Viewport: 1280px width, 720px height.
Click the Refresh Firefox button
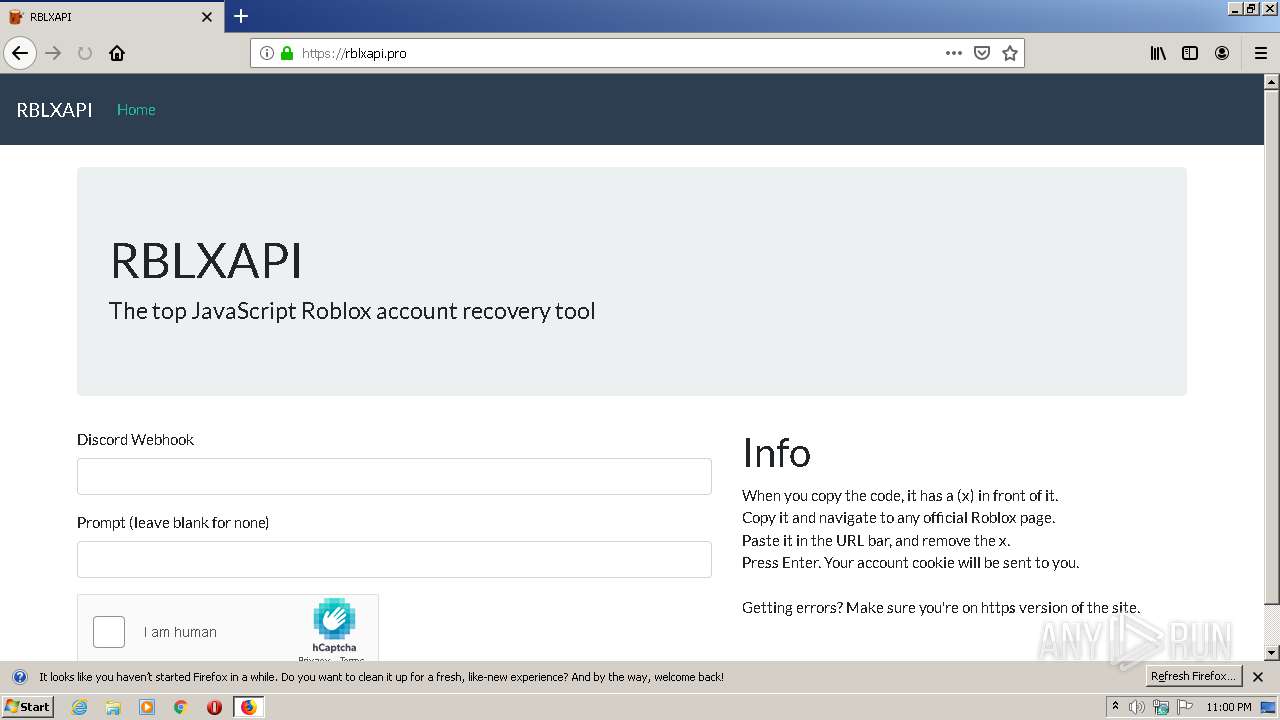click(1193, 677)
